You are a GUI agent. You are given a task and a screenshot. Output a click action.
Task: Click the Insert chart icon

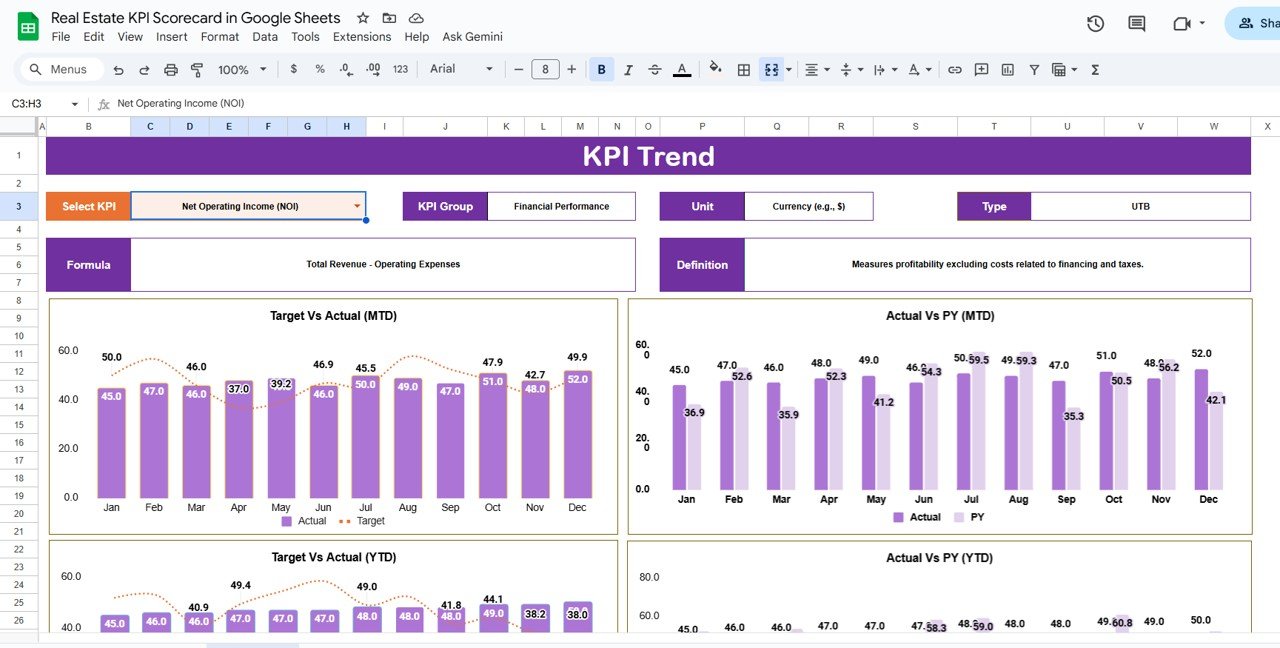(1008, 69)
